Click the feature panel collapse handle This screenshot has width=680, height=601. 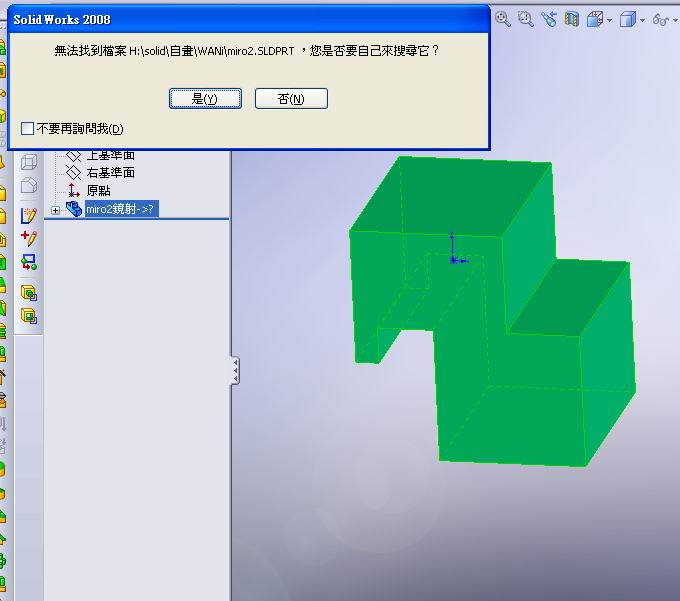235,371
